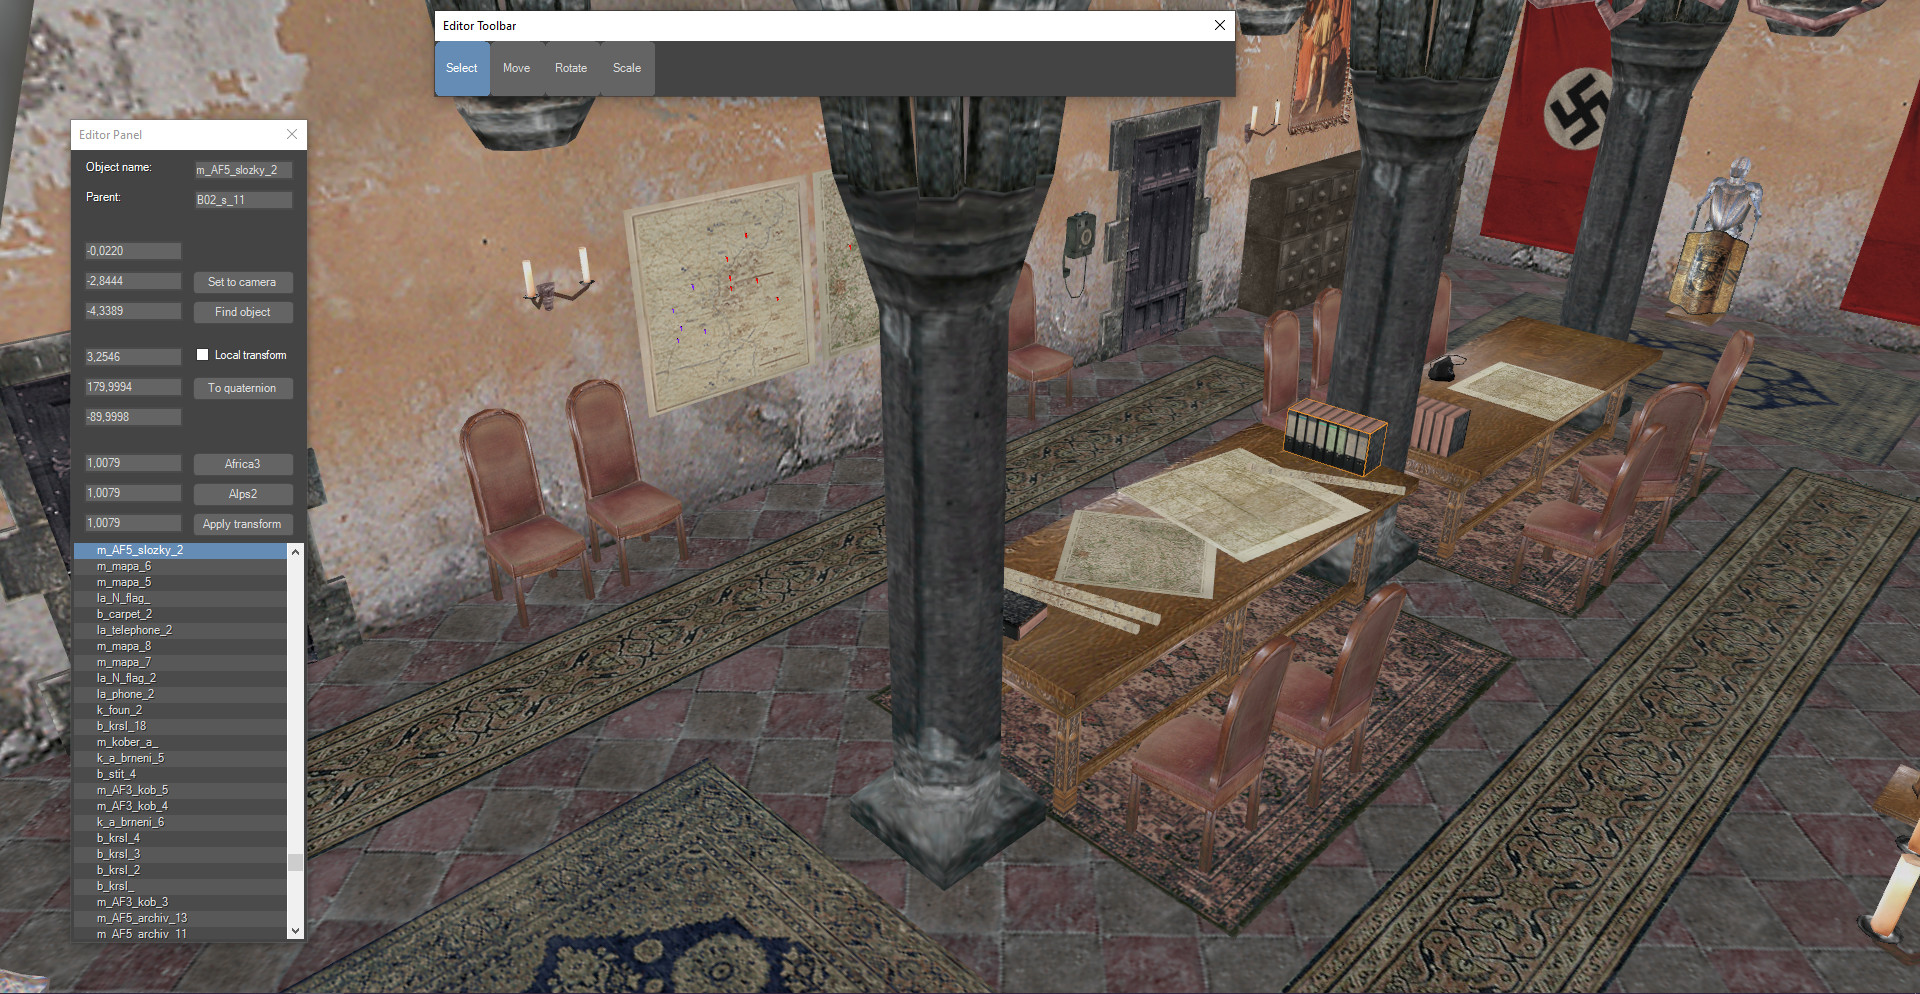Switch to the Rotate tool
1920x994 pixels.
(571, 68)
